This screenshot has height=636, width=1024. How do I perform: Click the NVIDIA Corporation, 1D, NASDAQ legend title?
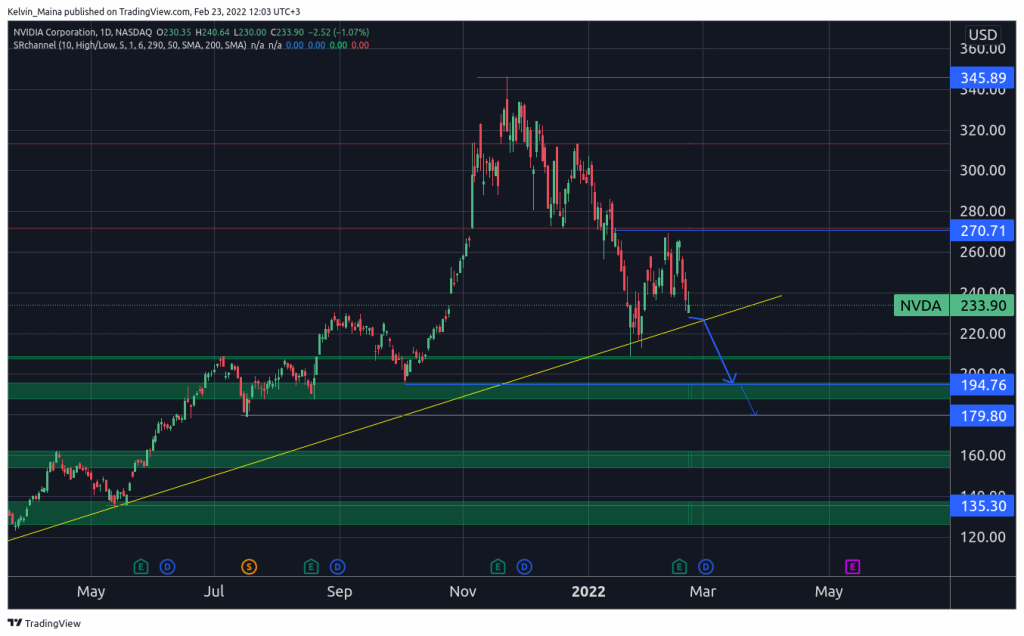pos(82,32)
